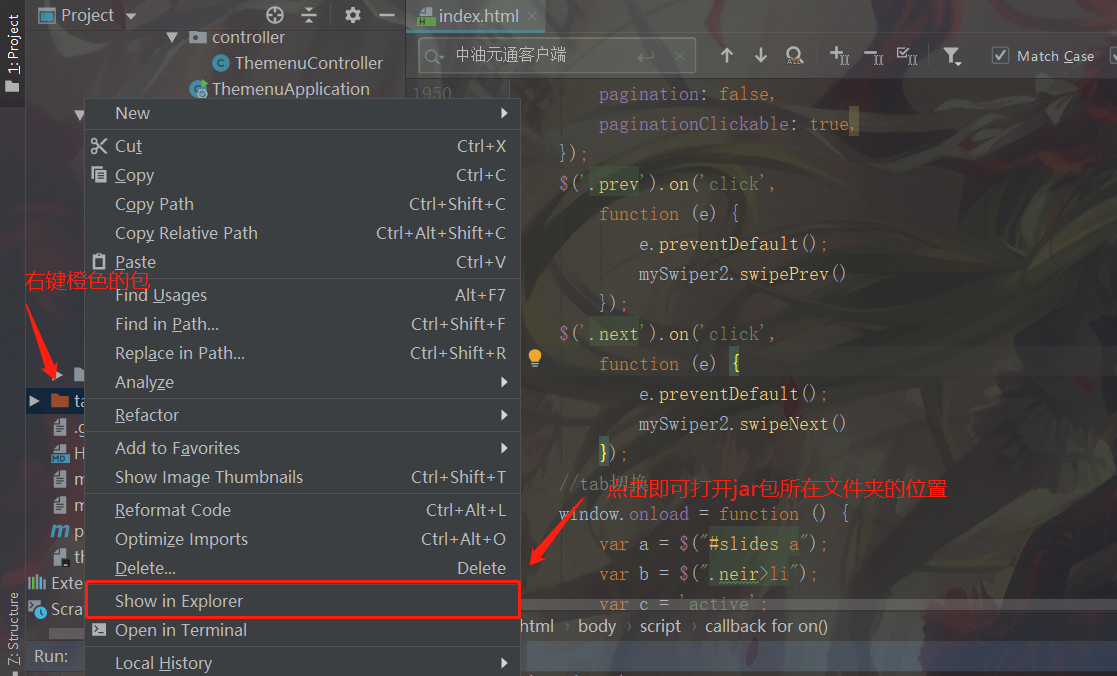
Task: Unselect occurrence icon in search bar
Action: (873, 56)
